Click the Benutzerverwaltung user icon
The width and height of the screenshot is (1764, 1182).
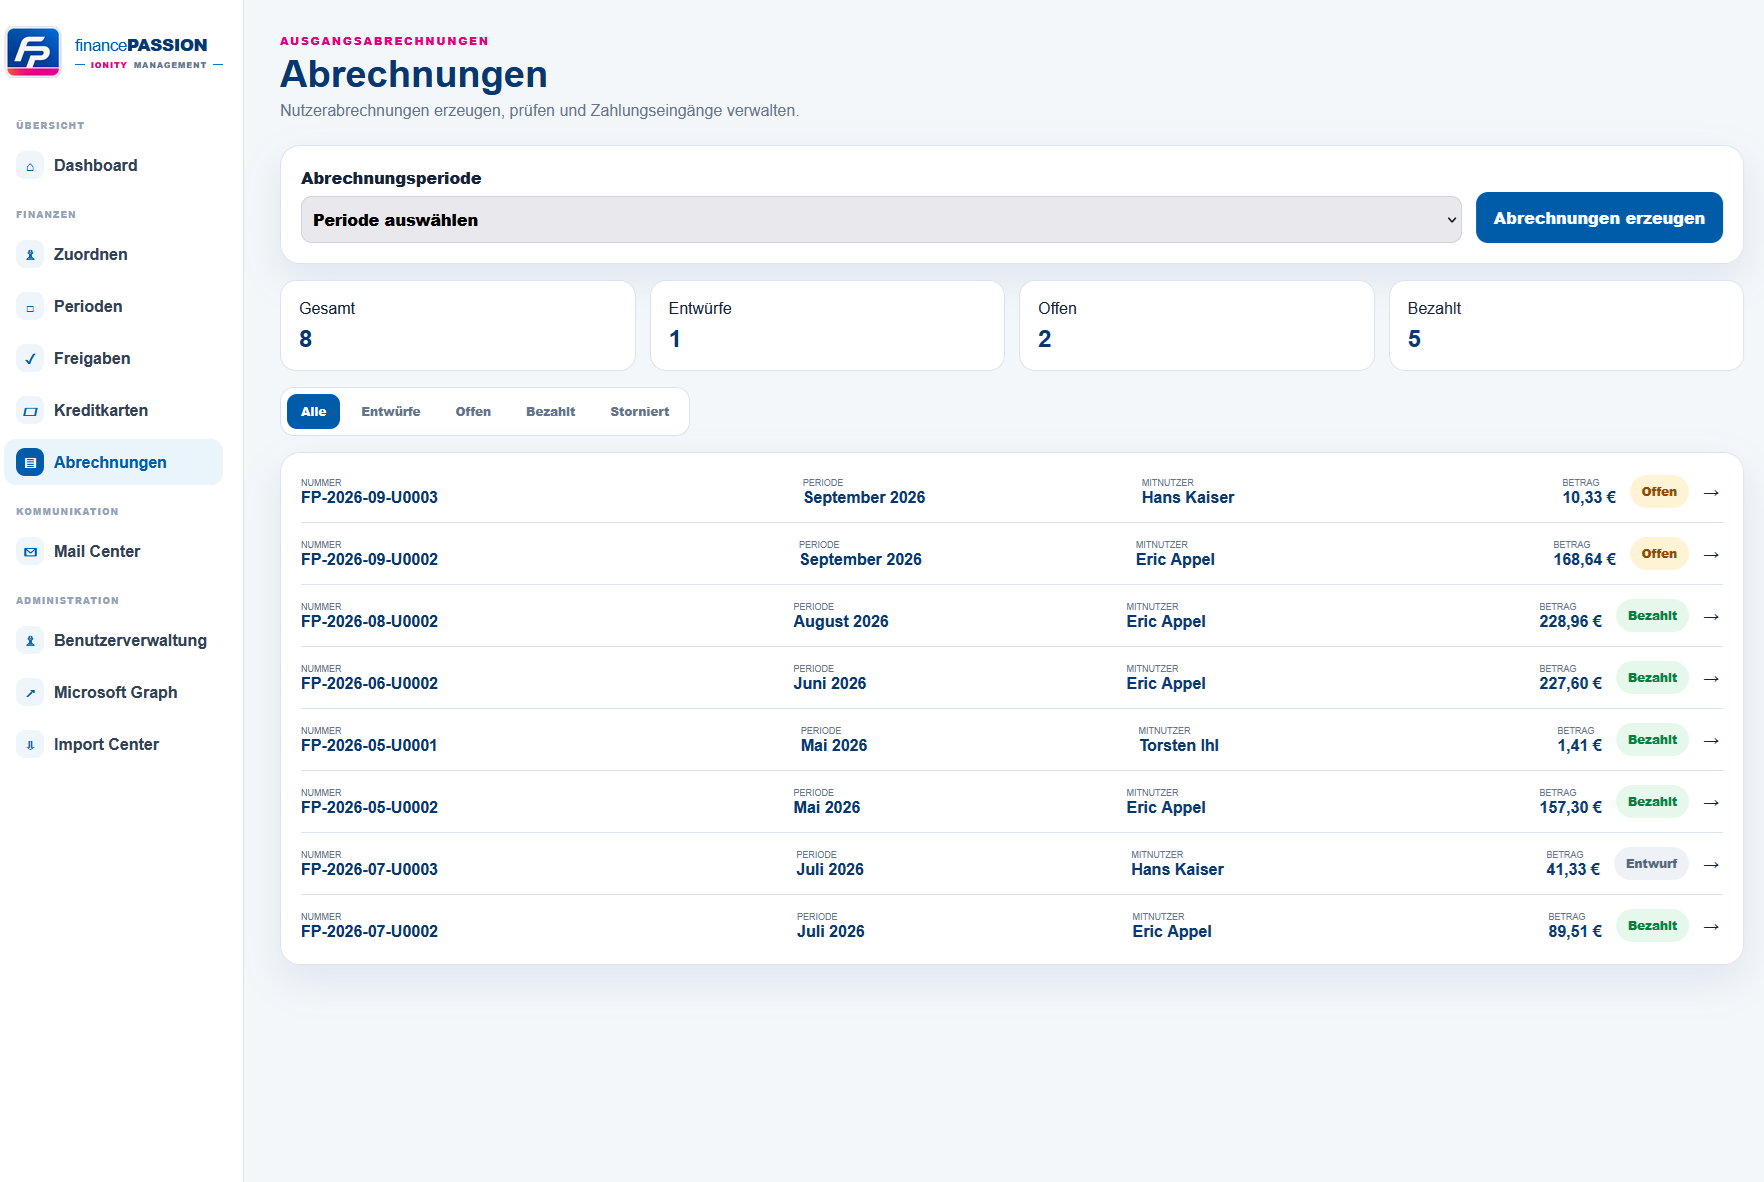click(30, 641)
